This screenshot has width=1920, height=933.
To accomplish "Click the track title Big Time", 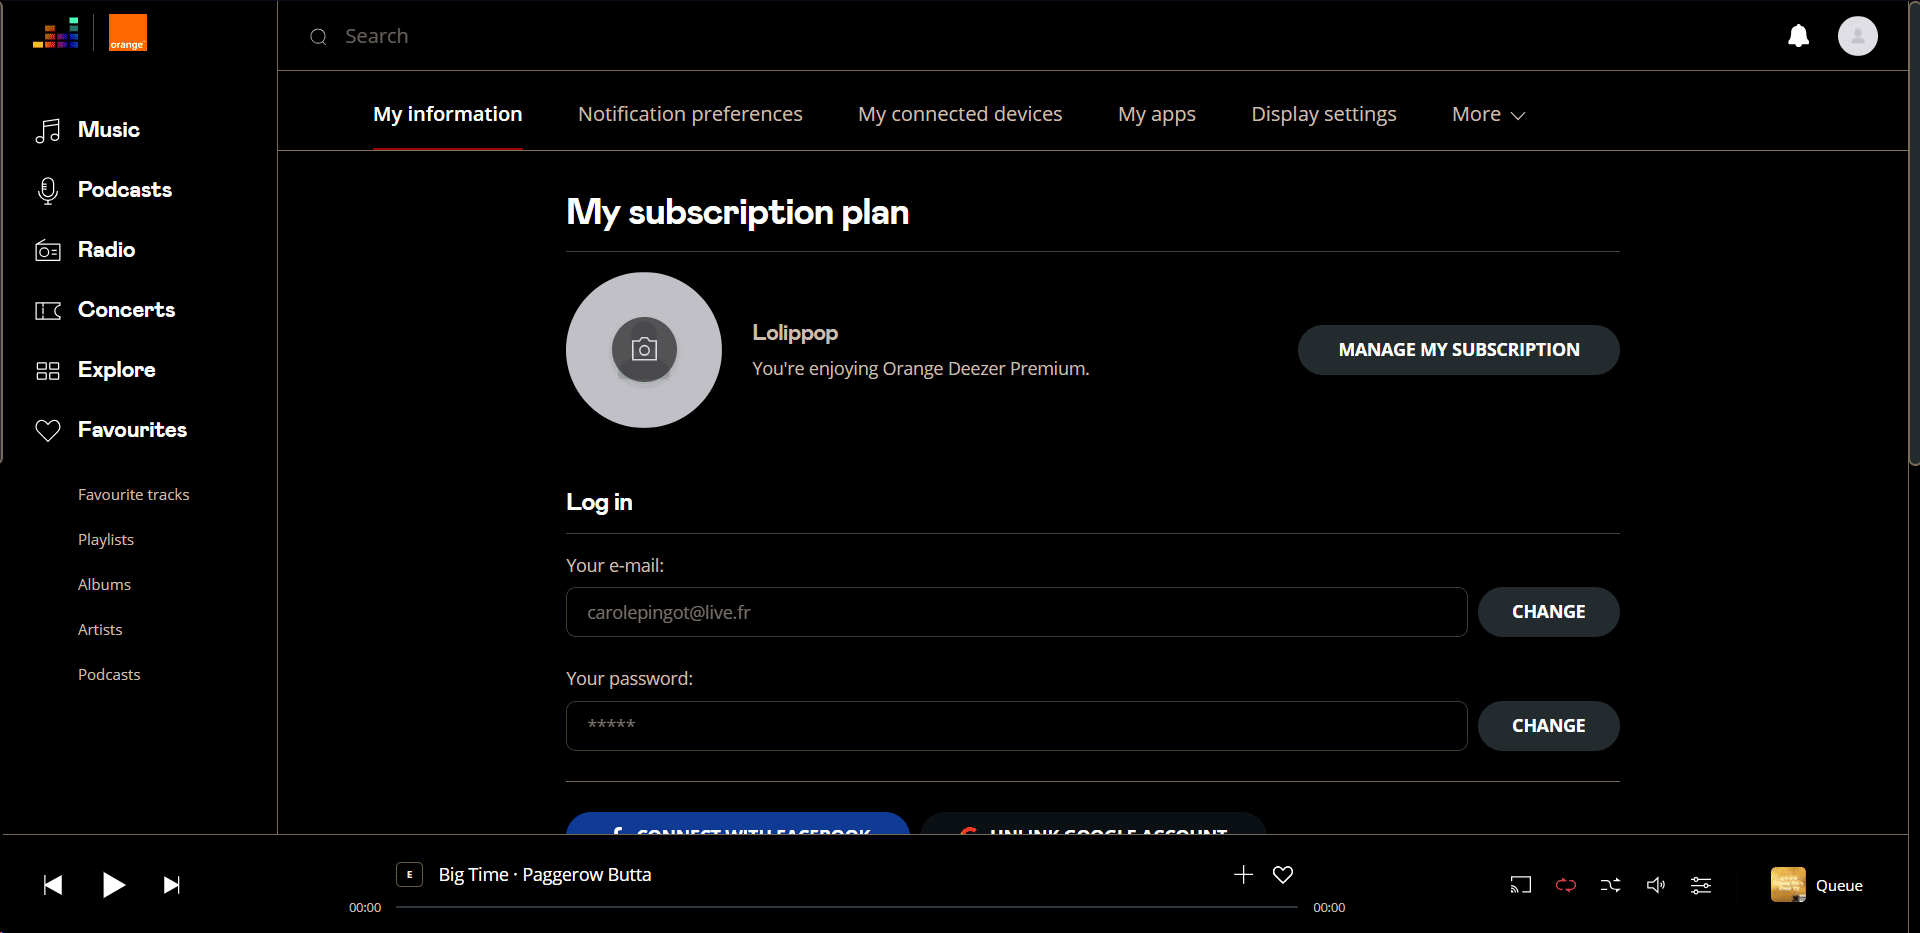I will click(x=474, y=875).
